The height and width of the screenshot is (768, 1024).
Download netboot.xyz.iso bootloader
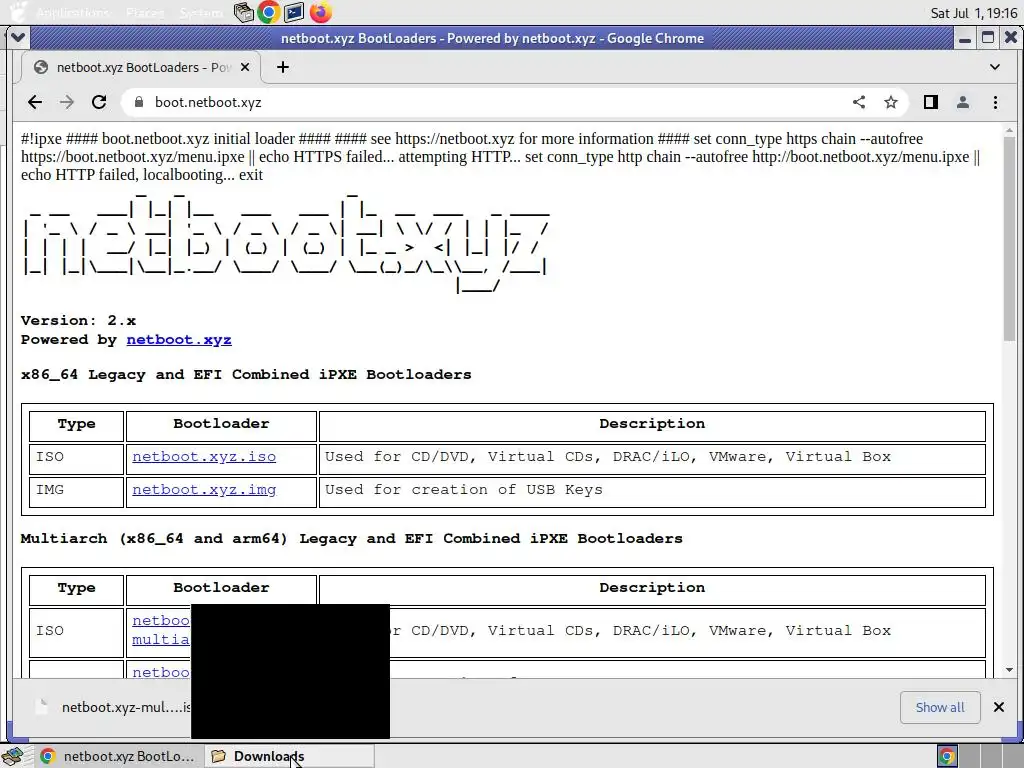click(x=204, y=456)
